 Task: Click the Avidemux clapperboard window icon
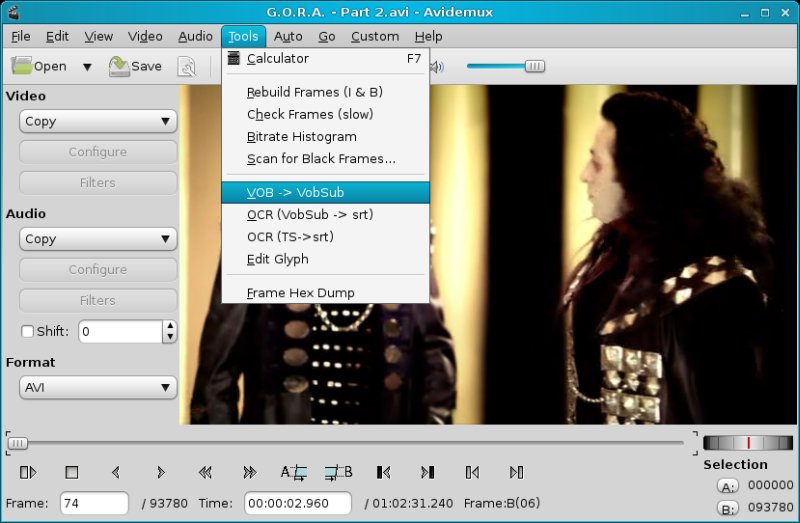coord(14,12)
